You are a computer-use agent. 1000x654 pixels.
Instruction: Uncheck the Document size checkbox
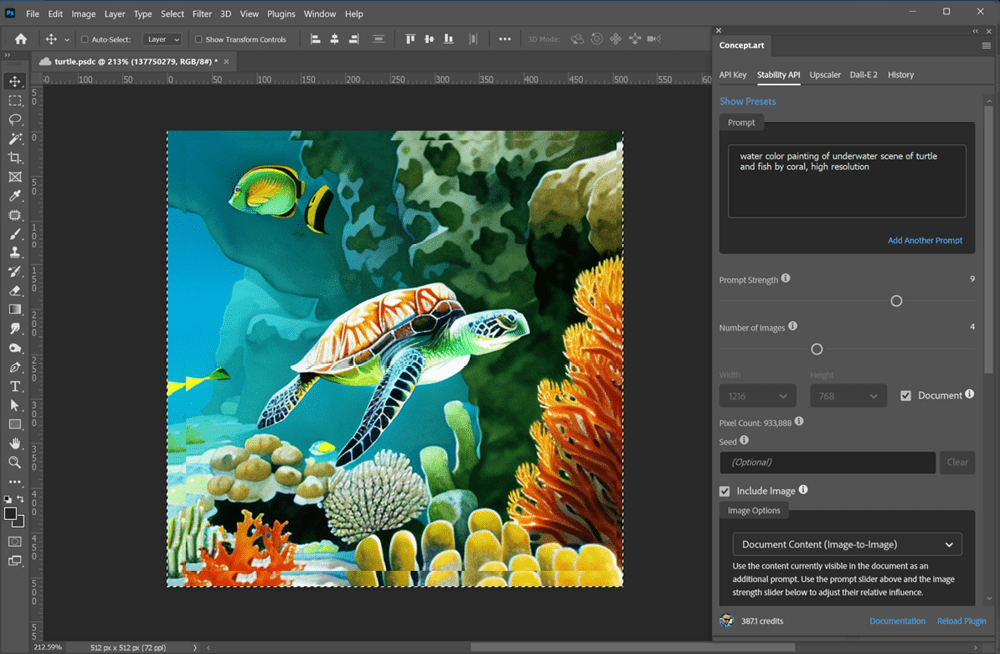pyautogui.click(x=906, y=396)
